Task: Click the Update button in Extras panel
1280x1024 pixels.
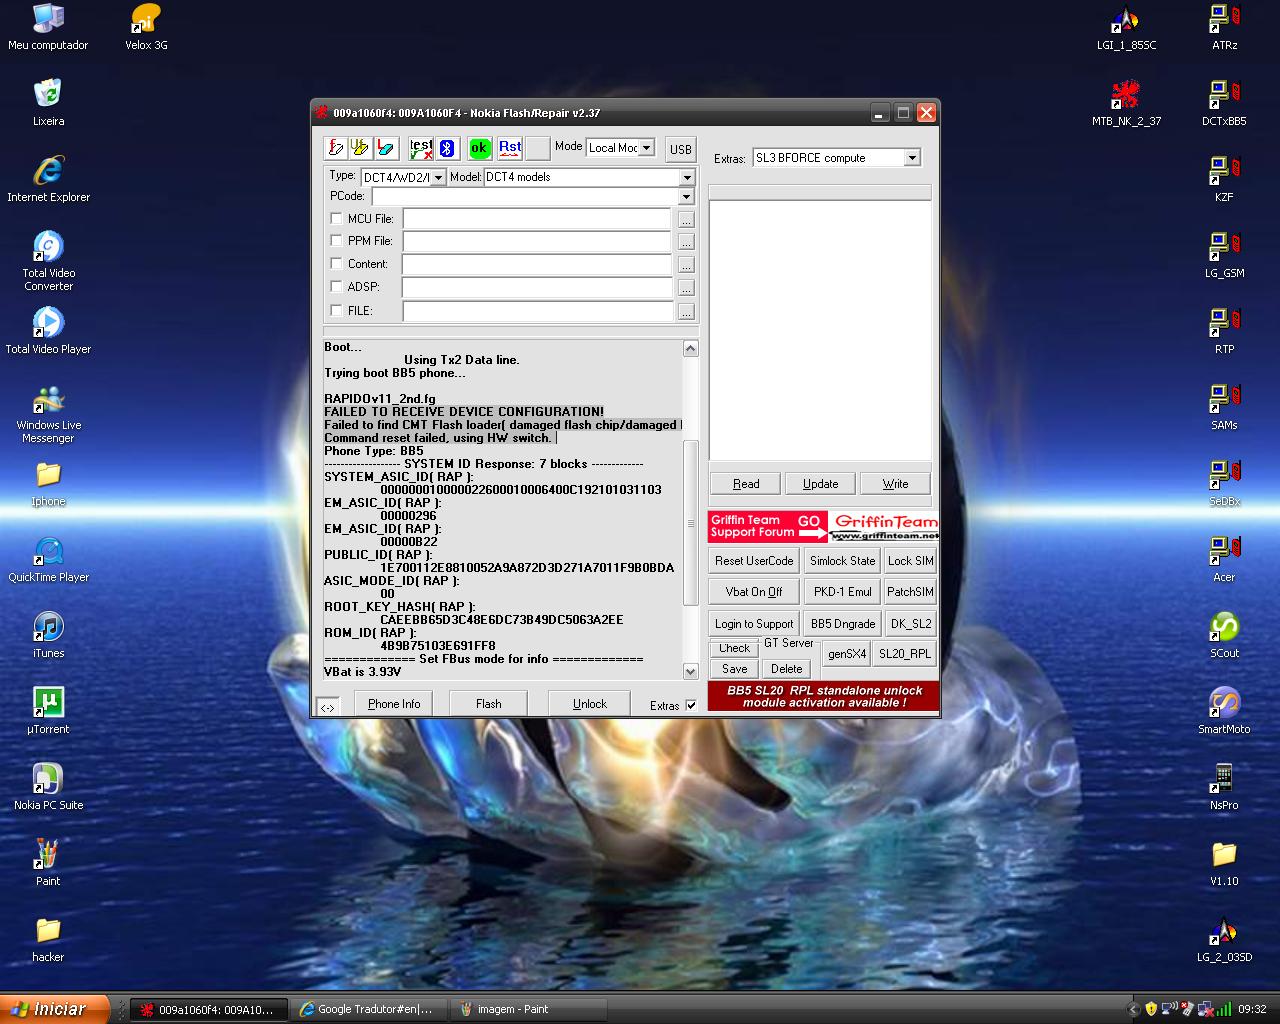Action: 820,484
